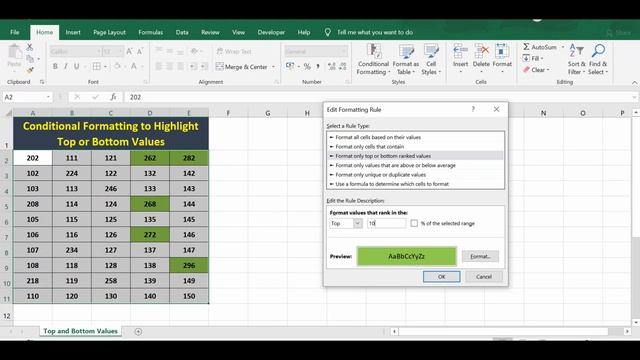Click the Percent Style icon
Viewport: 640px width, 360px height.
tap(307, 66)
